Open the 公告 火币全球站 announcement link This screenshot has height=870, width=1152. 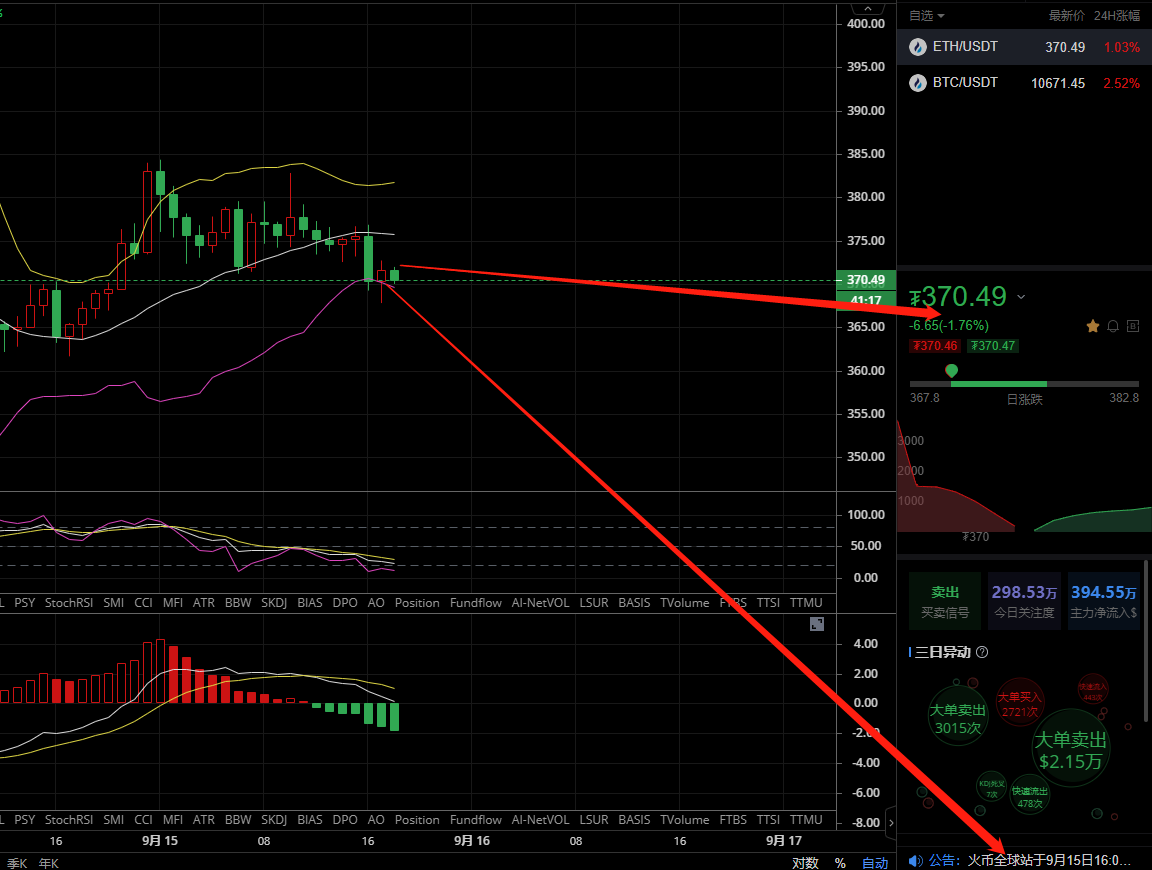click(1030, 860)
